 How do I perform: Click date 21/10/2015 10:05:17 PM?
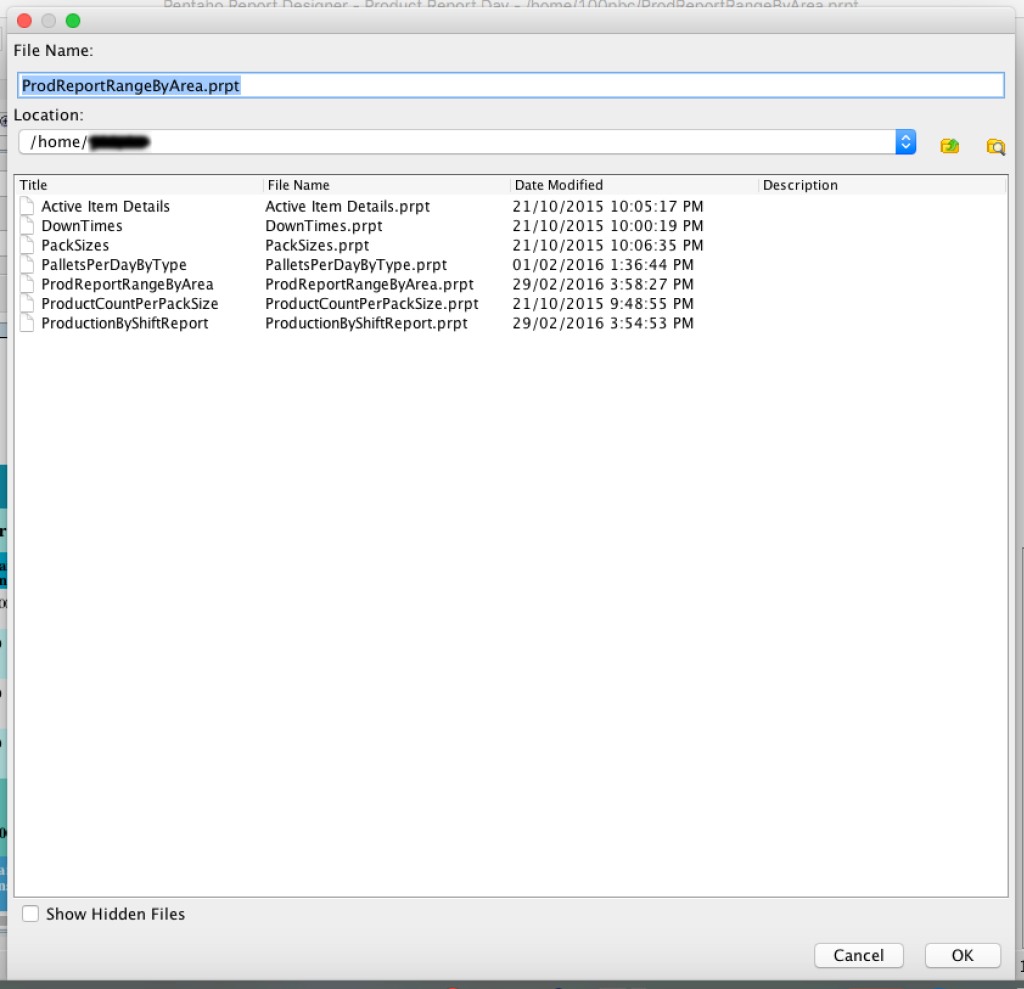[608, 206]
